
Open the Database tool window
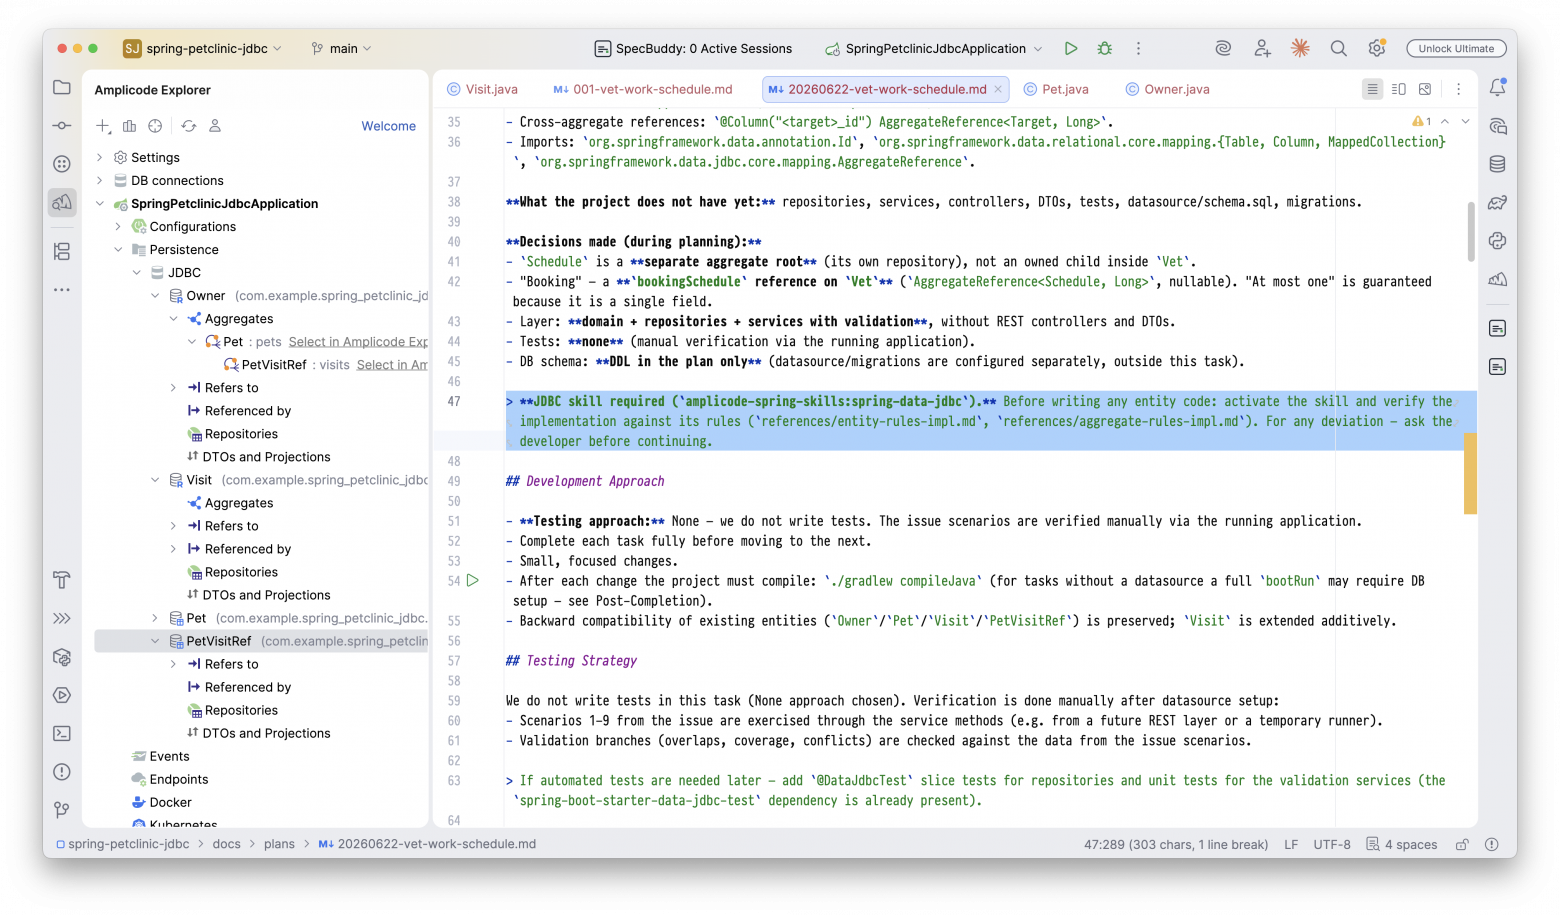coord(1497,164)
